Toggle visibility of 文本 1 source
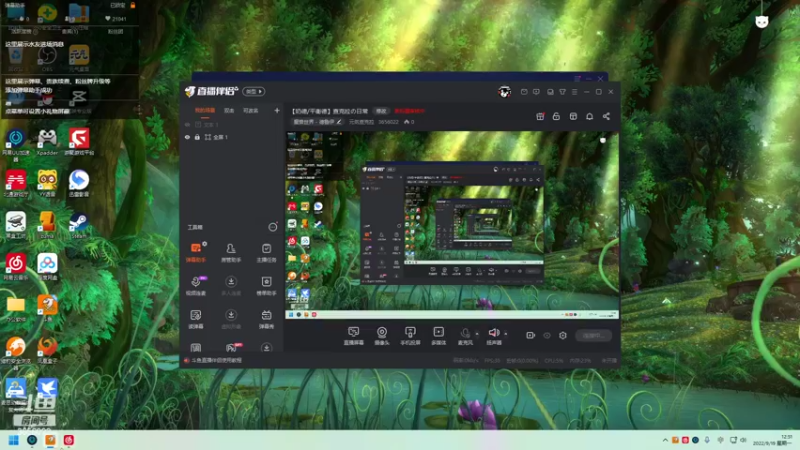Image resolution: width=800 pixels, height=450 pixels. (x=187, y=124)
